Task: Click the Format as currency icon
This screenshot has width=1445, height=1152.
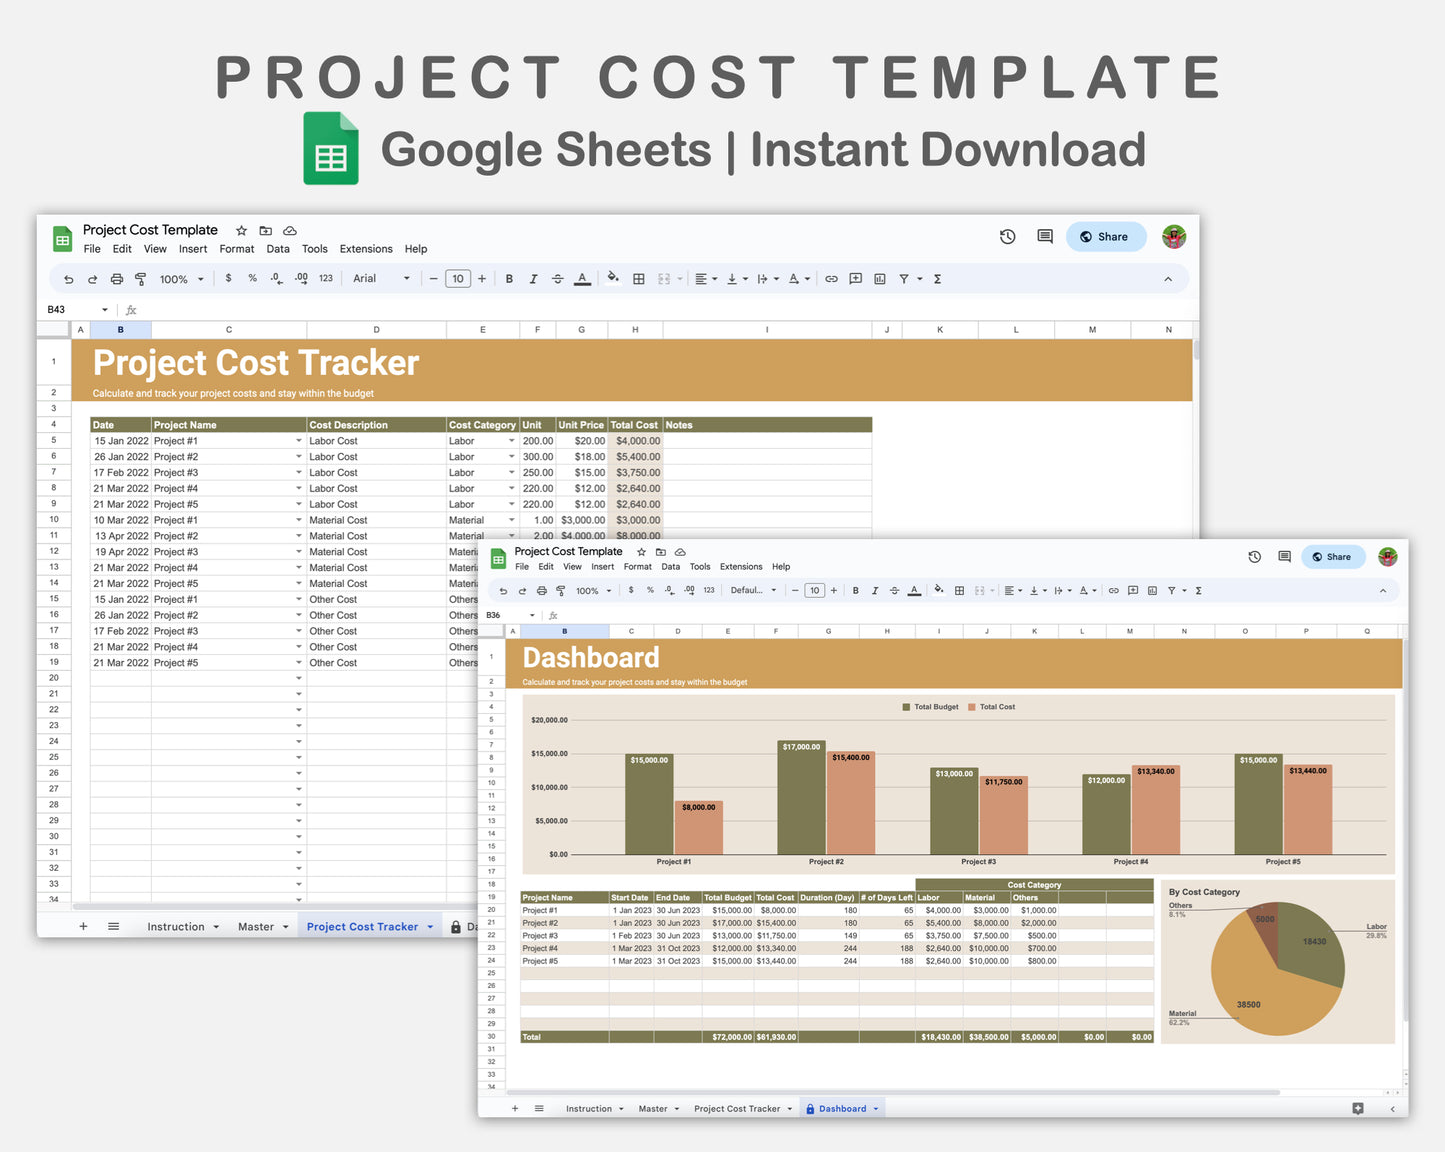Action: pyautogui.click(x=228, y=279)
